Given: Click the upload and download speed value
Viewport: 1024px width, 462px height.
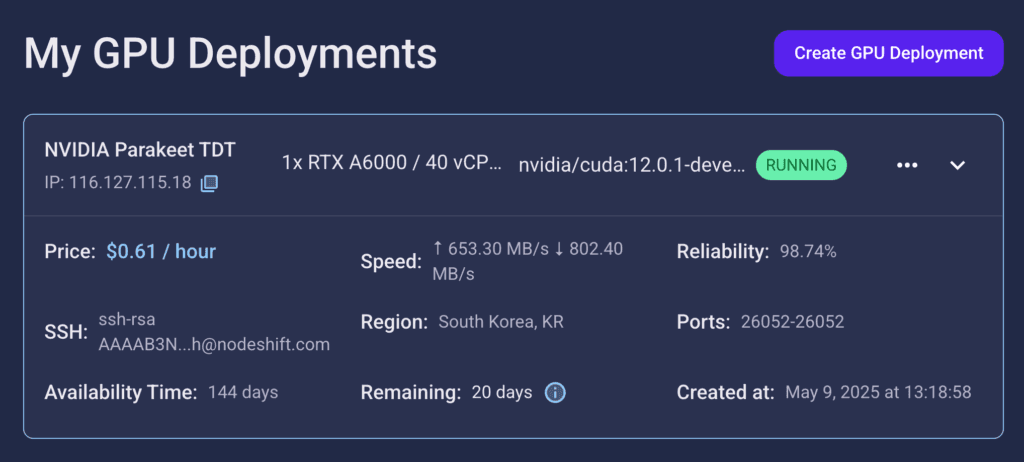Looking at the screenshot, I should (528, 261).
